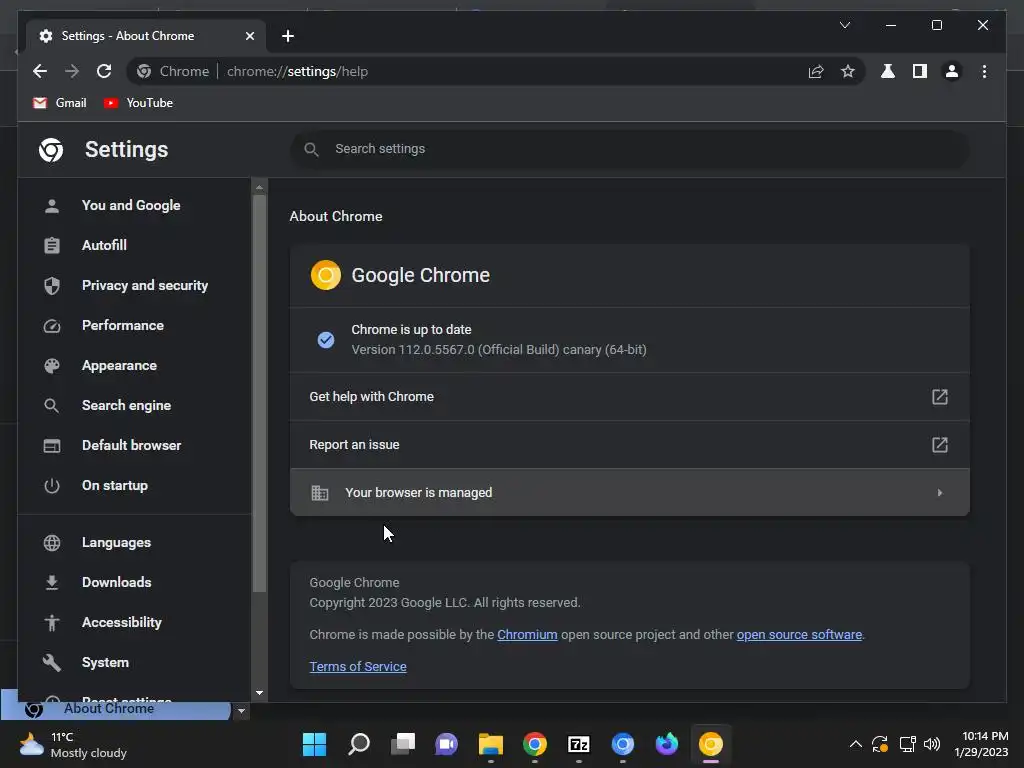This screenshot has width=1024, height=768.
Task: Click the share this page icon
Action: (816, 71)
